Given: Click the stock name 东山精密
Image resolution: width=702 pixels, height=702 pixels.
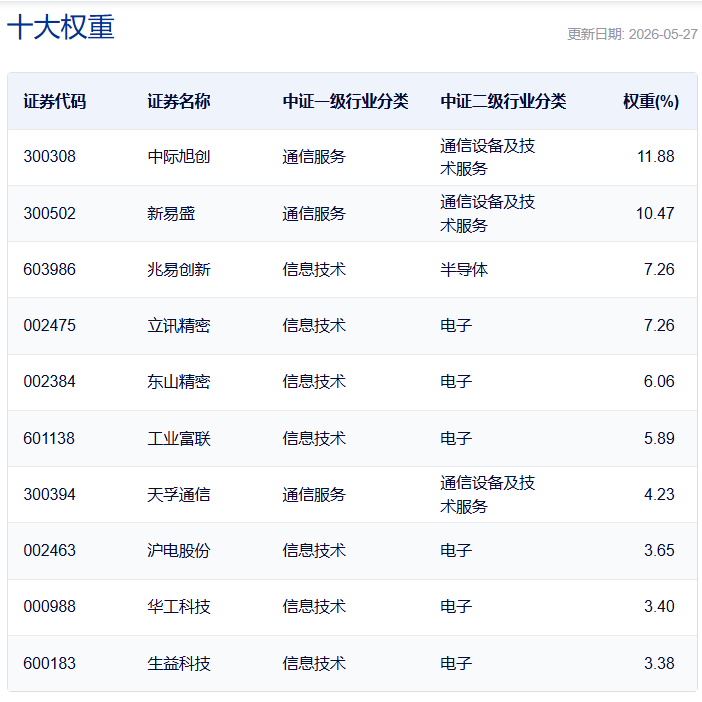Looking at the screenshot, I should [x=179, y=381].
